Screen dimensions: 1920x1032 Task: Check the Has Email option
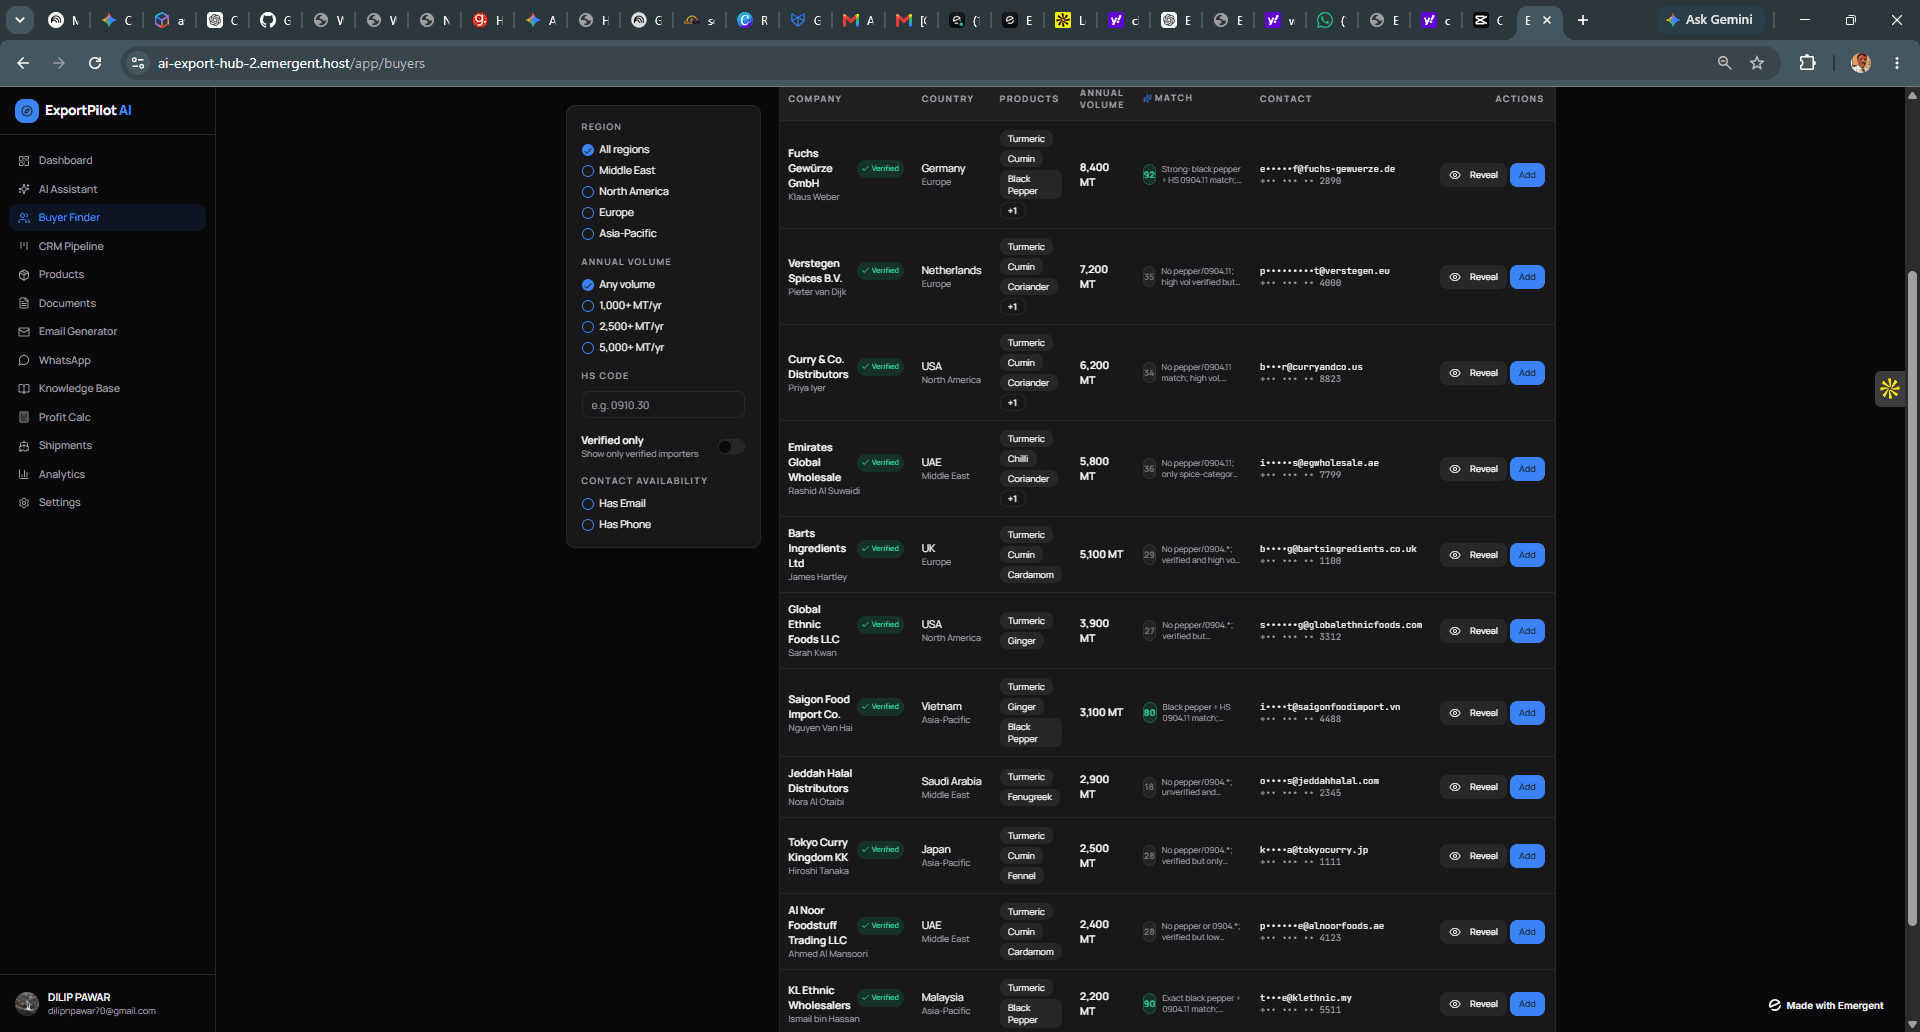pyautogui.click(x=588, y=504)
